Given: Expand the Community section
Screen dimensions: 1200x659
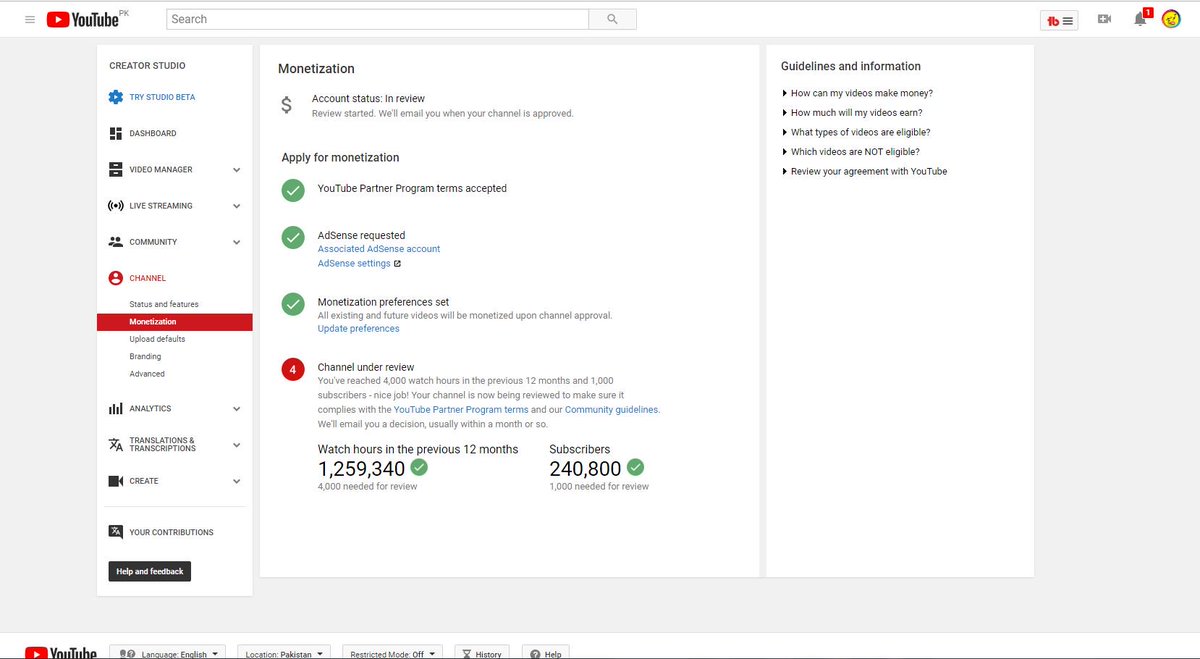Looking at the screenshot, I should (237, 242).
